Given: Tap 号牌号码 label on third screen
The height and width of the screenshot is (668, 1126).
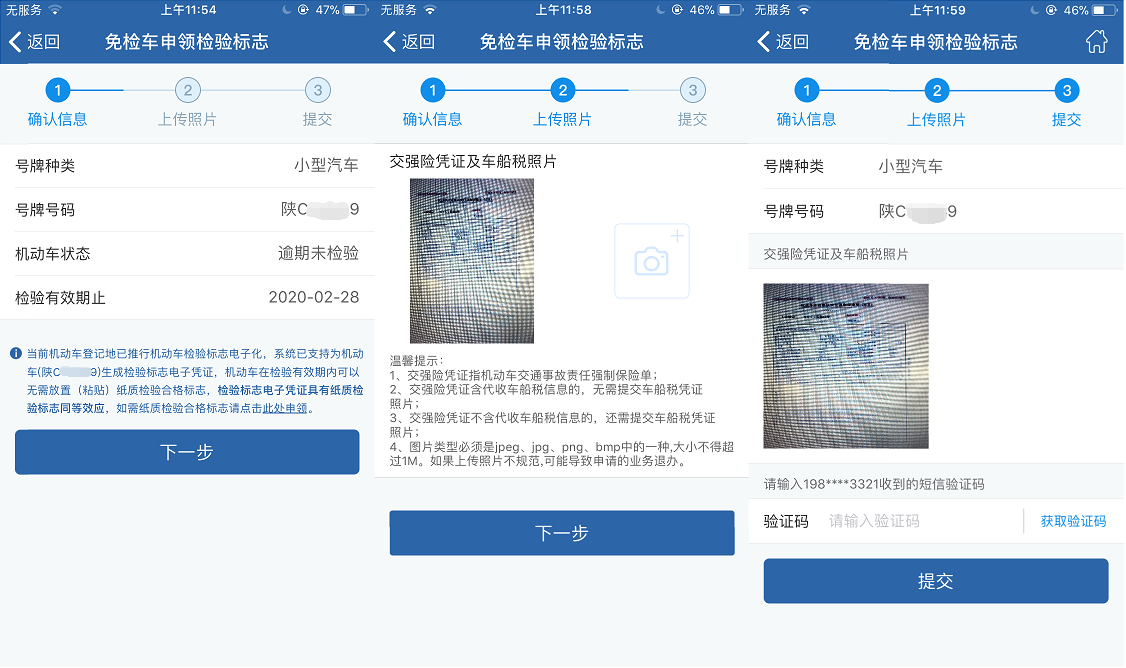Looking at the screenshot, I should [x=794, y=211].
